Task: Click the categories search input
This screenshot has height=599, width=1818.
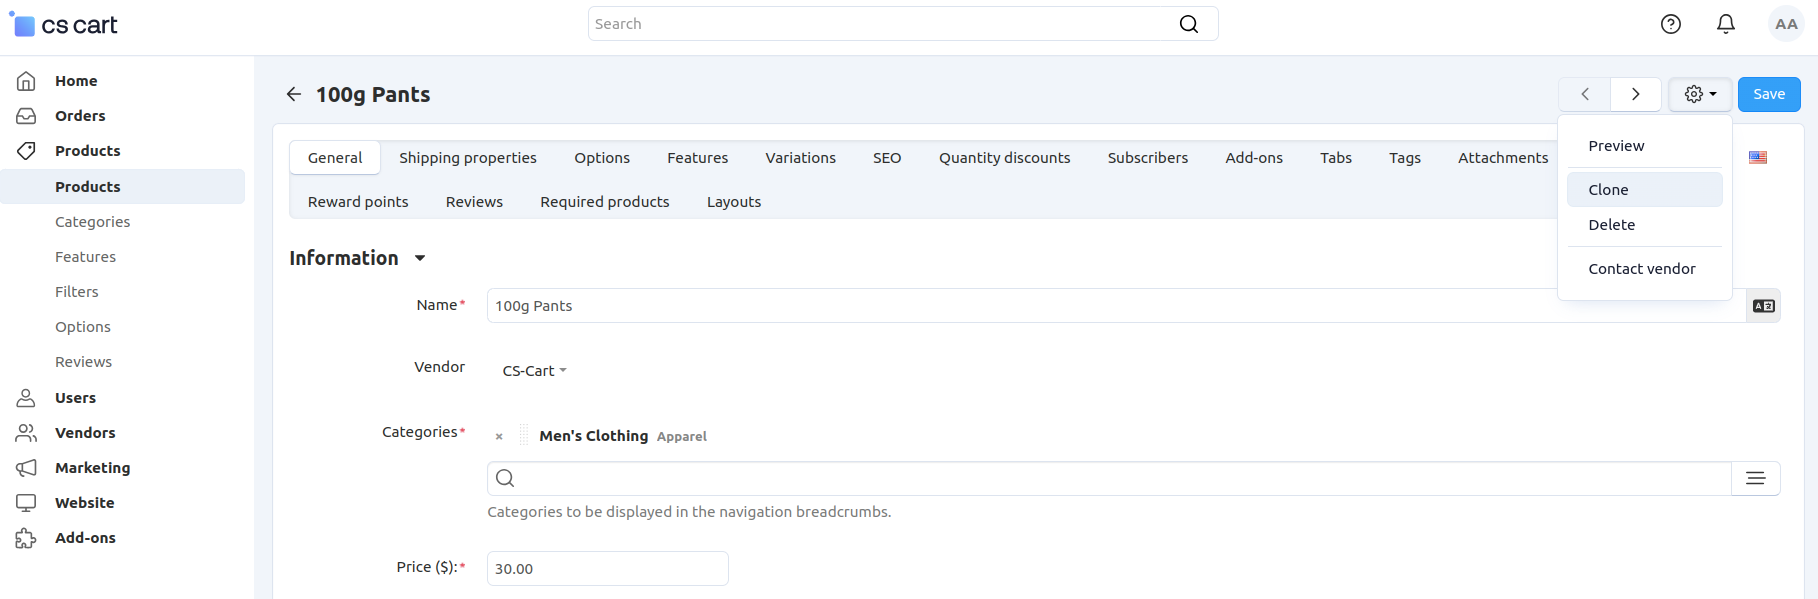Action: [1109, 478]
